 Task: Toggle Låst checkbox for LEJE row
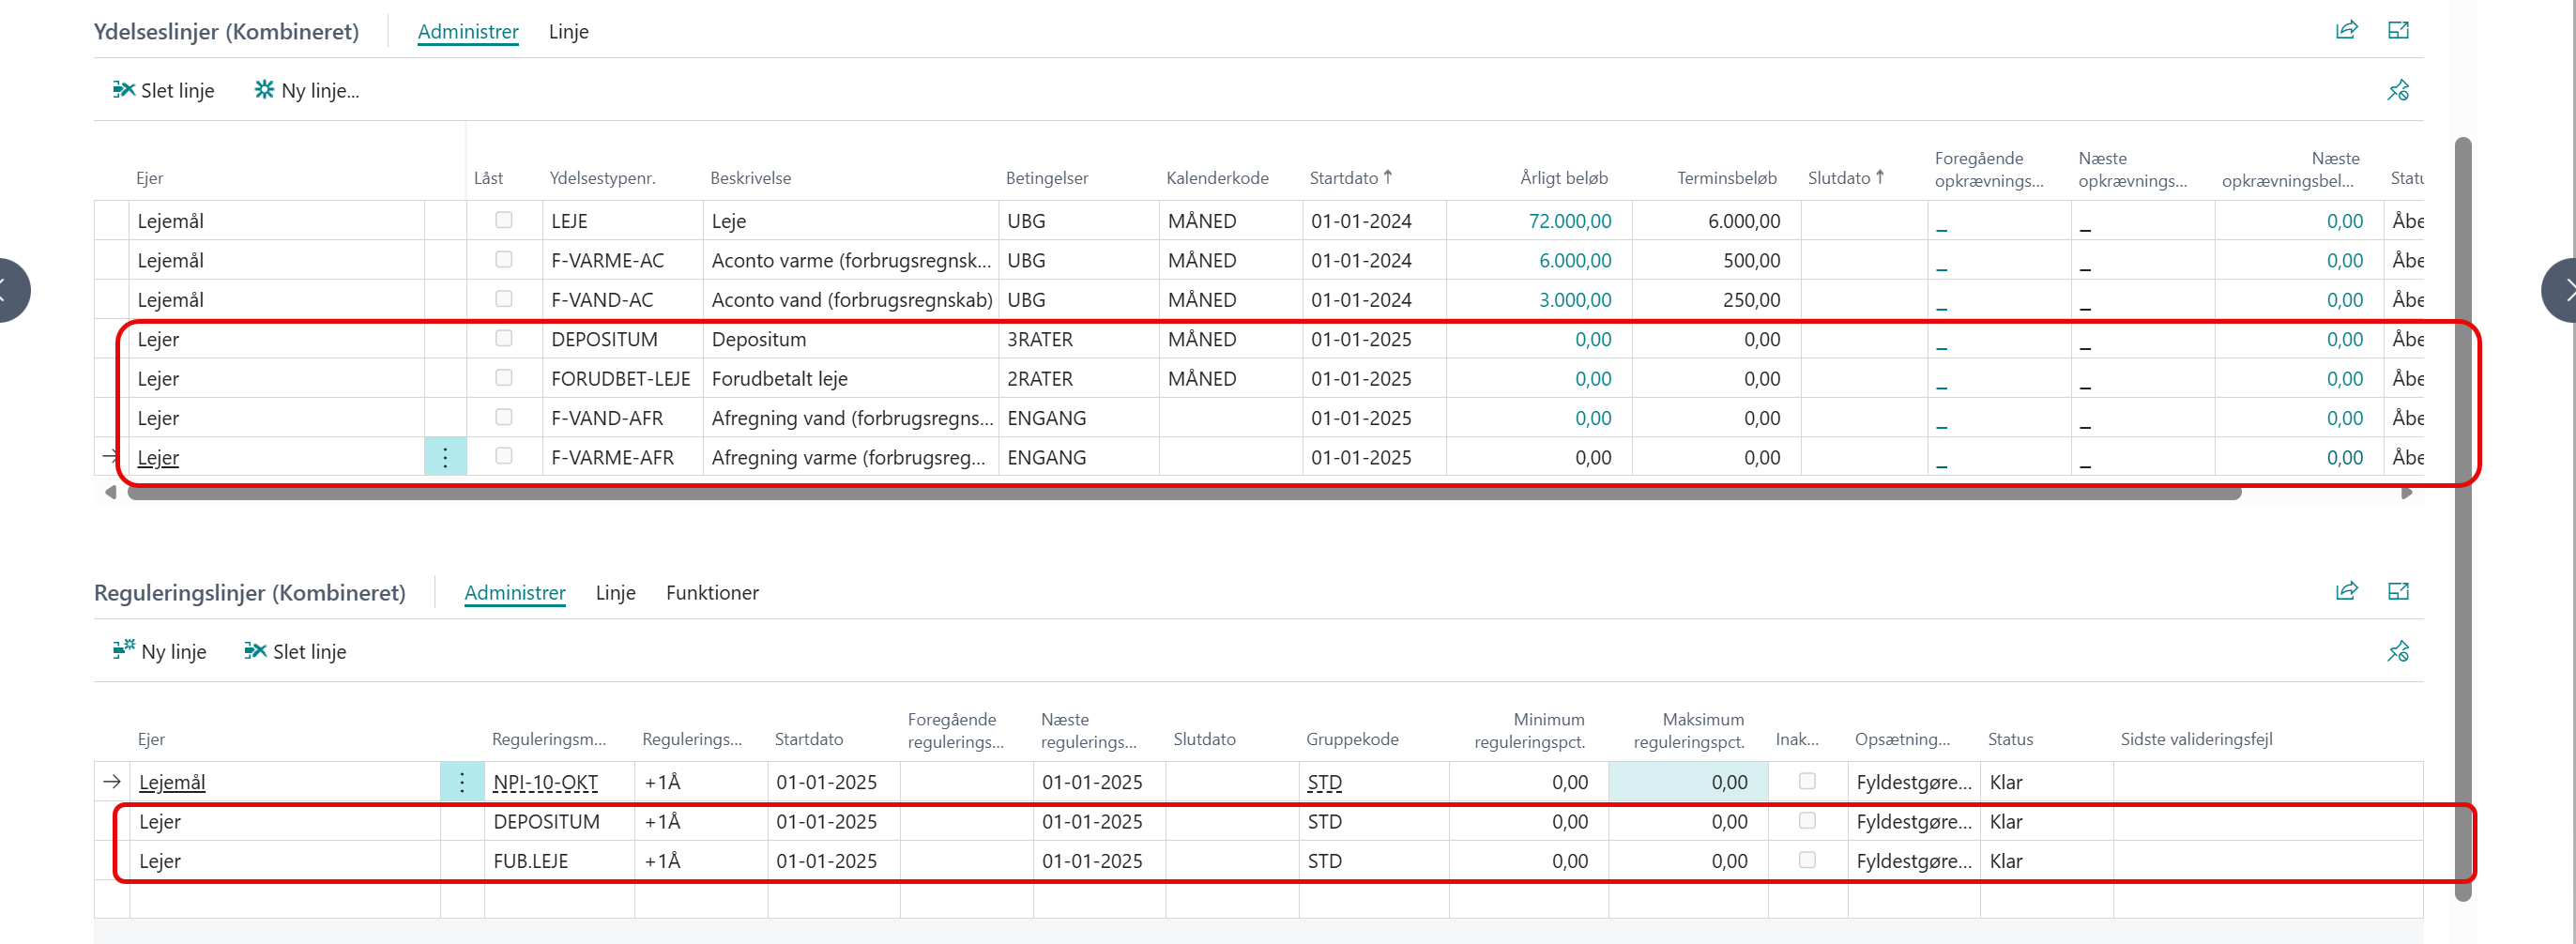[x=504, y=220]
